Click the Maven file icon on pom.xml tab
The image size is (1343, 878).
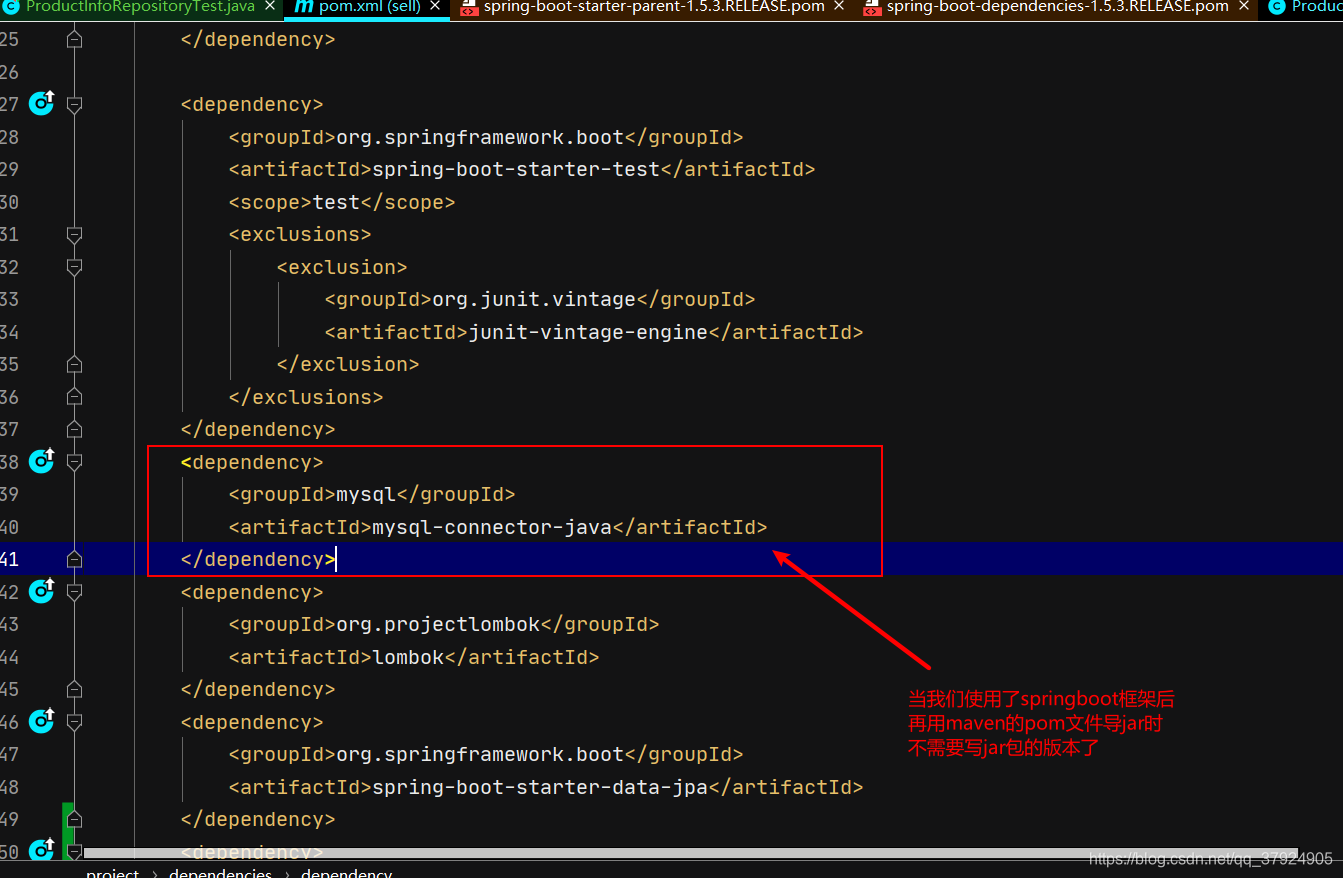pos(304,7)
